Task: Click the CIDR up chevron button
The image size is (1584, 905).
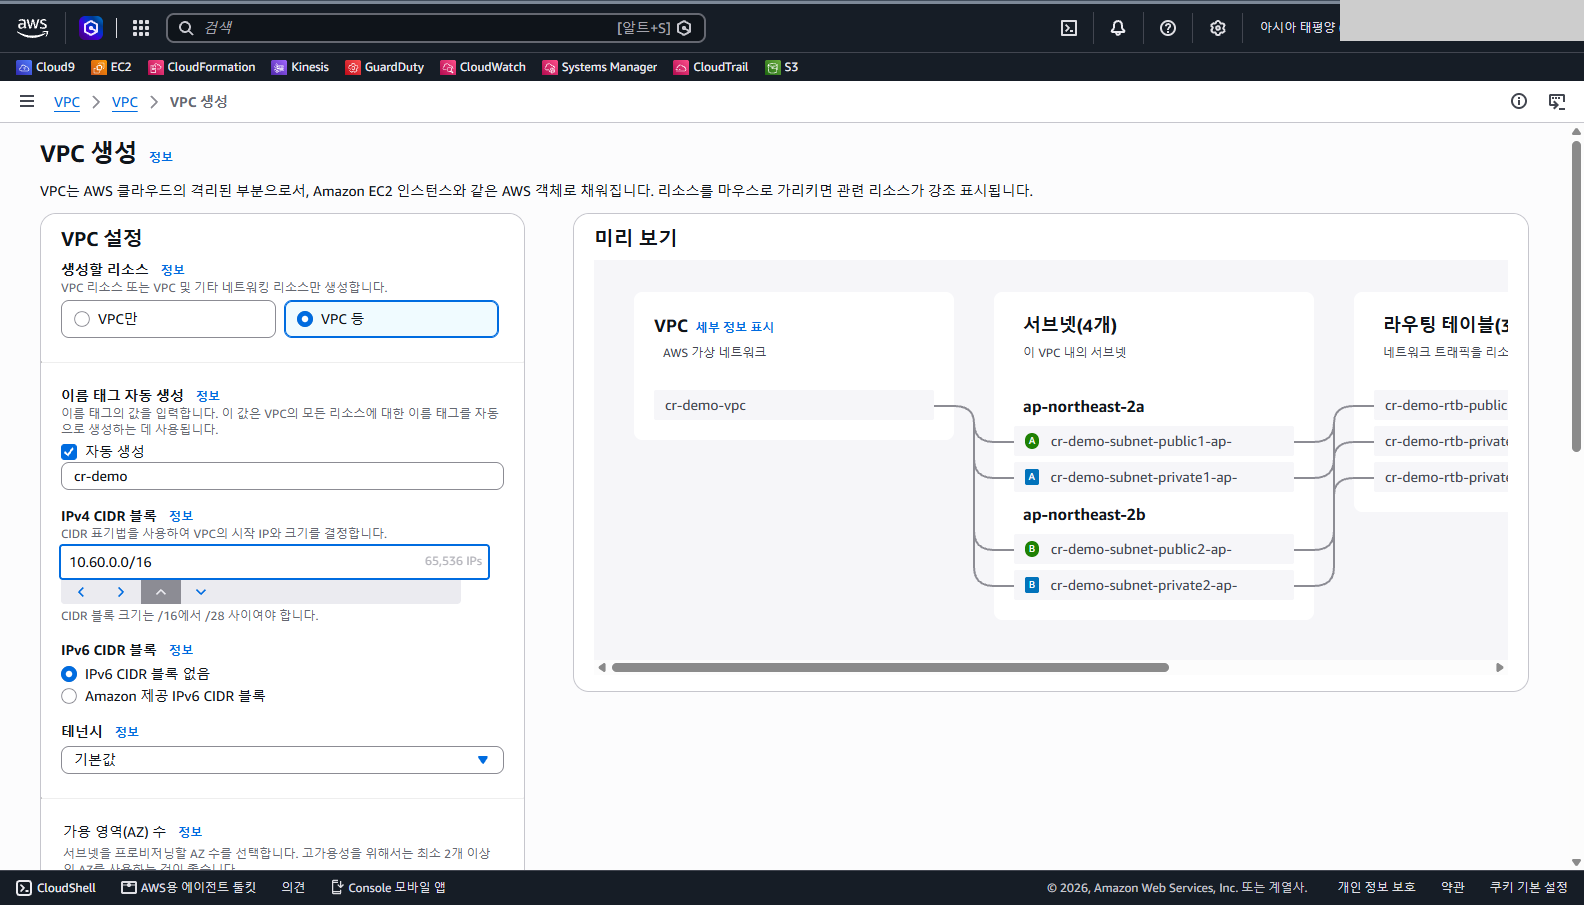Action: pyautogui.click(x=161, y=592)
